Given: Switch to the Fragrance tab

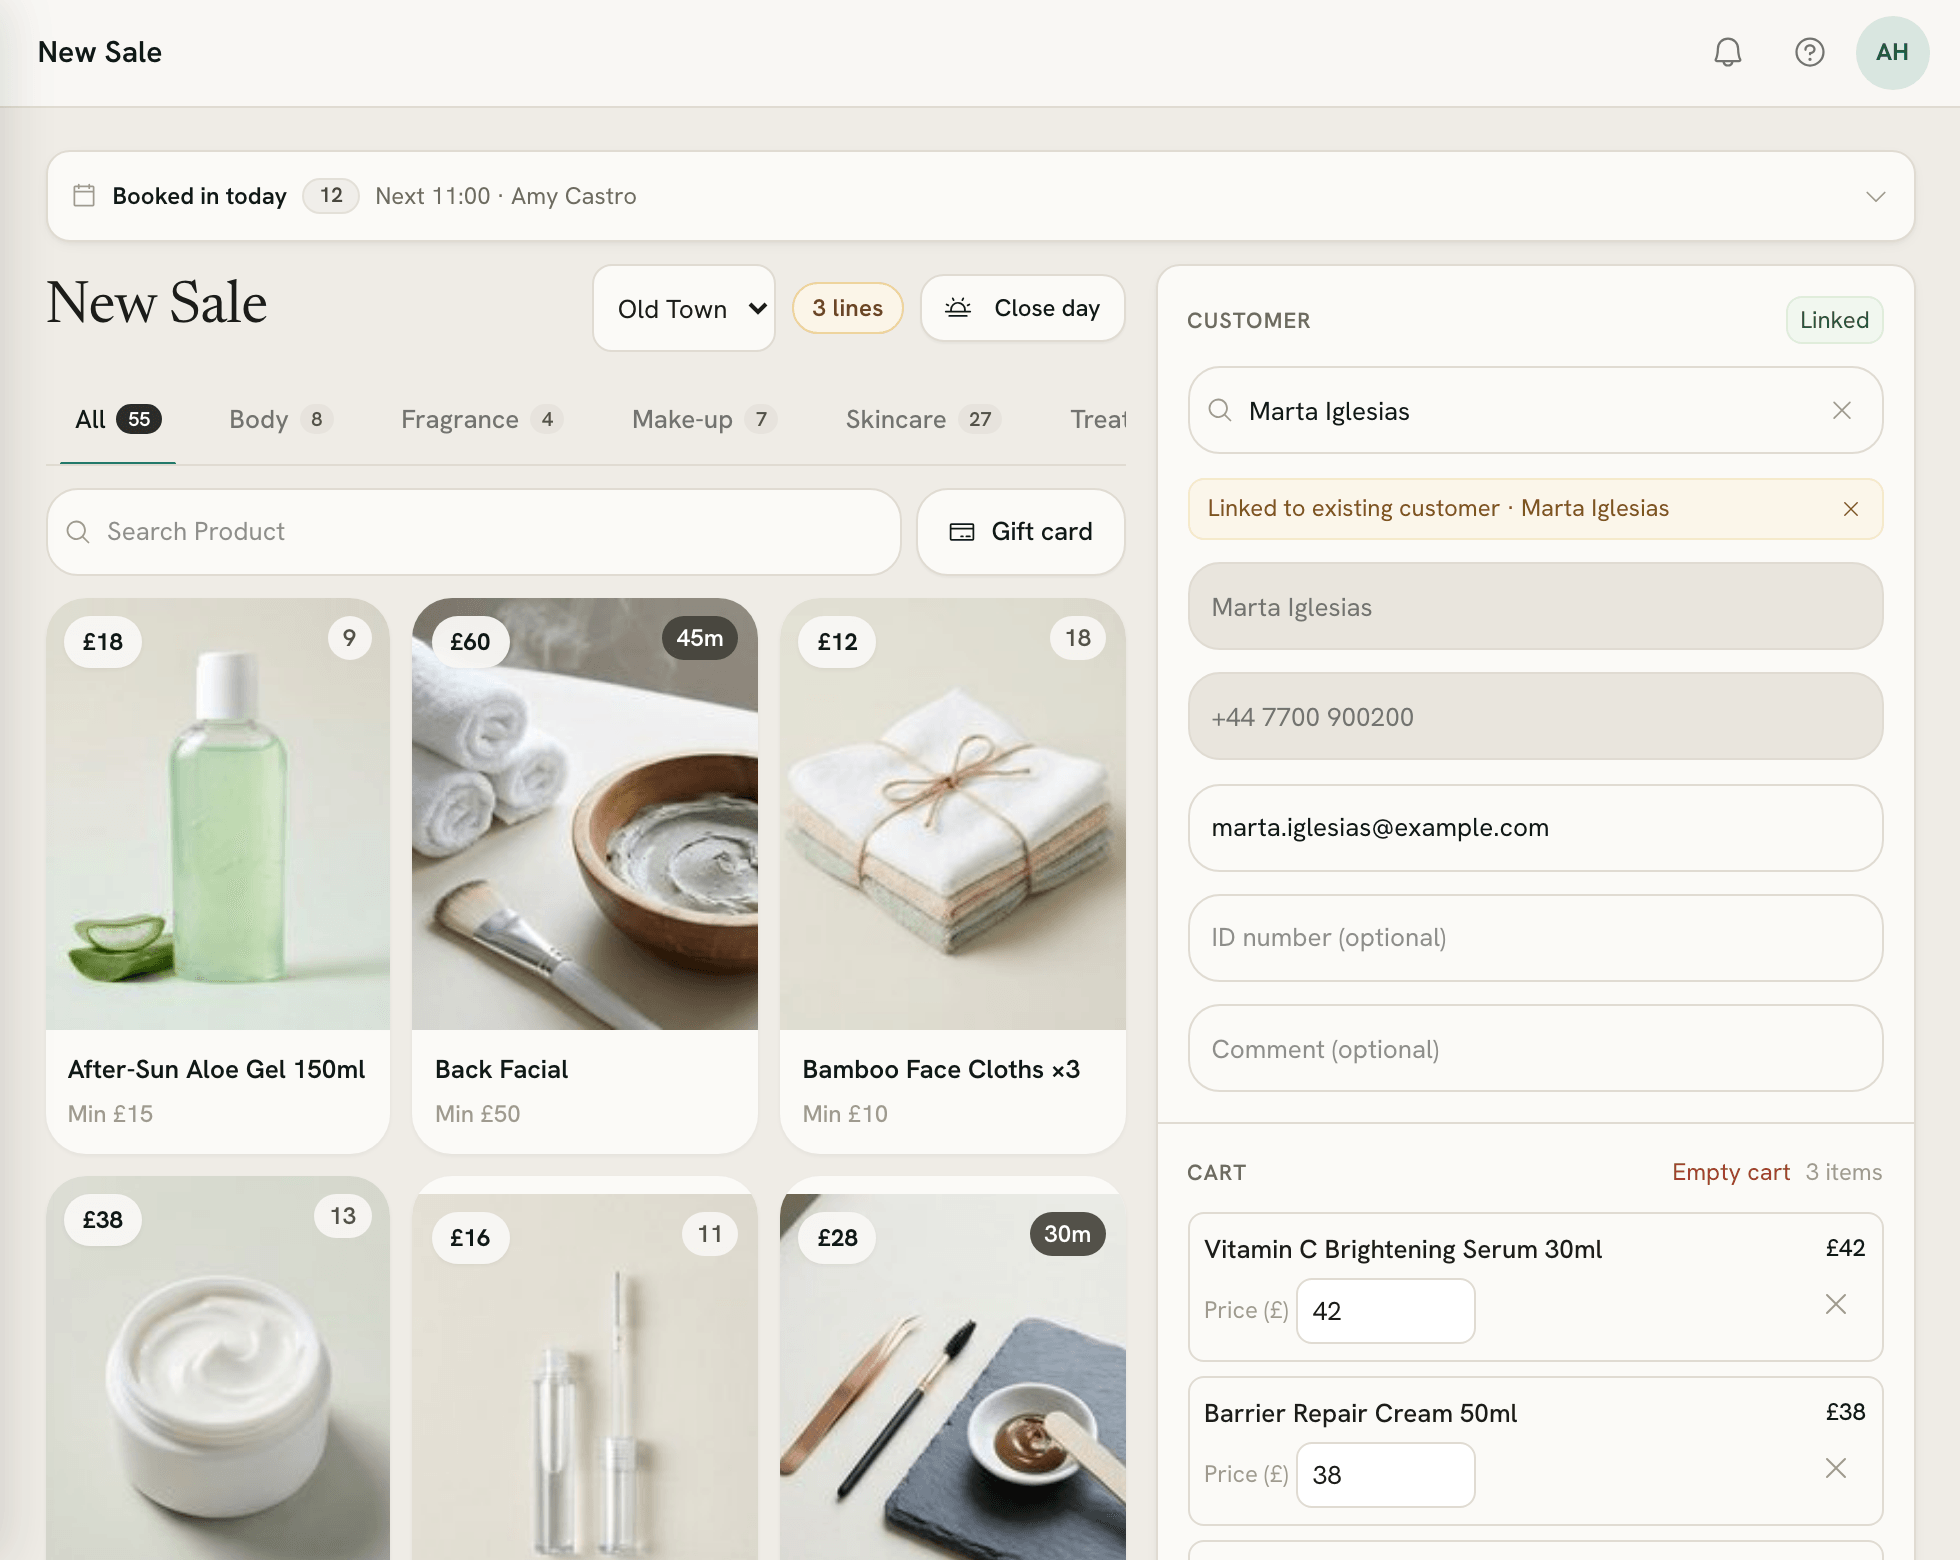Looking at the screenshot, I should pyautogui.click(x=482, y=420).
